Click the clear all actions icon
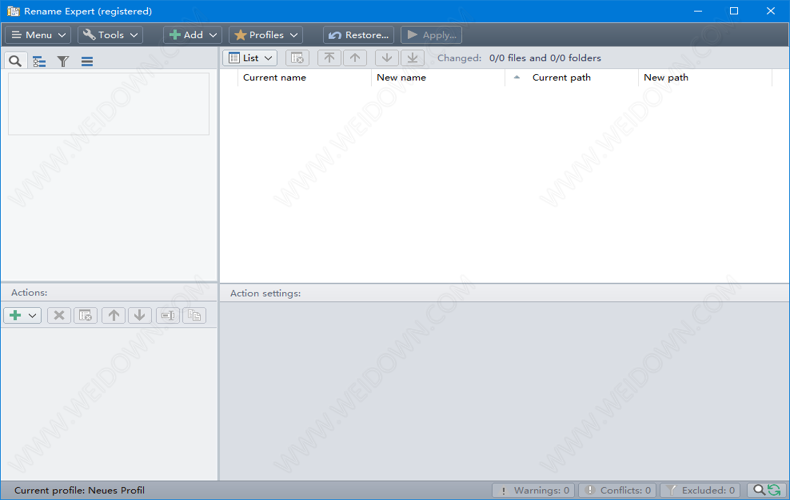790x500 pixels. [x=86, y=316]
